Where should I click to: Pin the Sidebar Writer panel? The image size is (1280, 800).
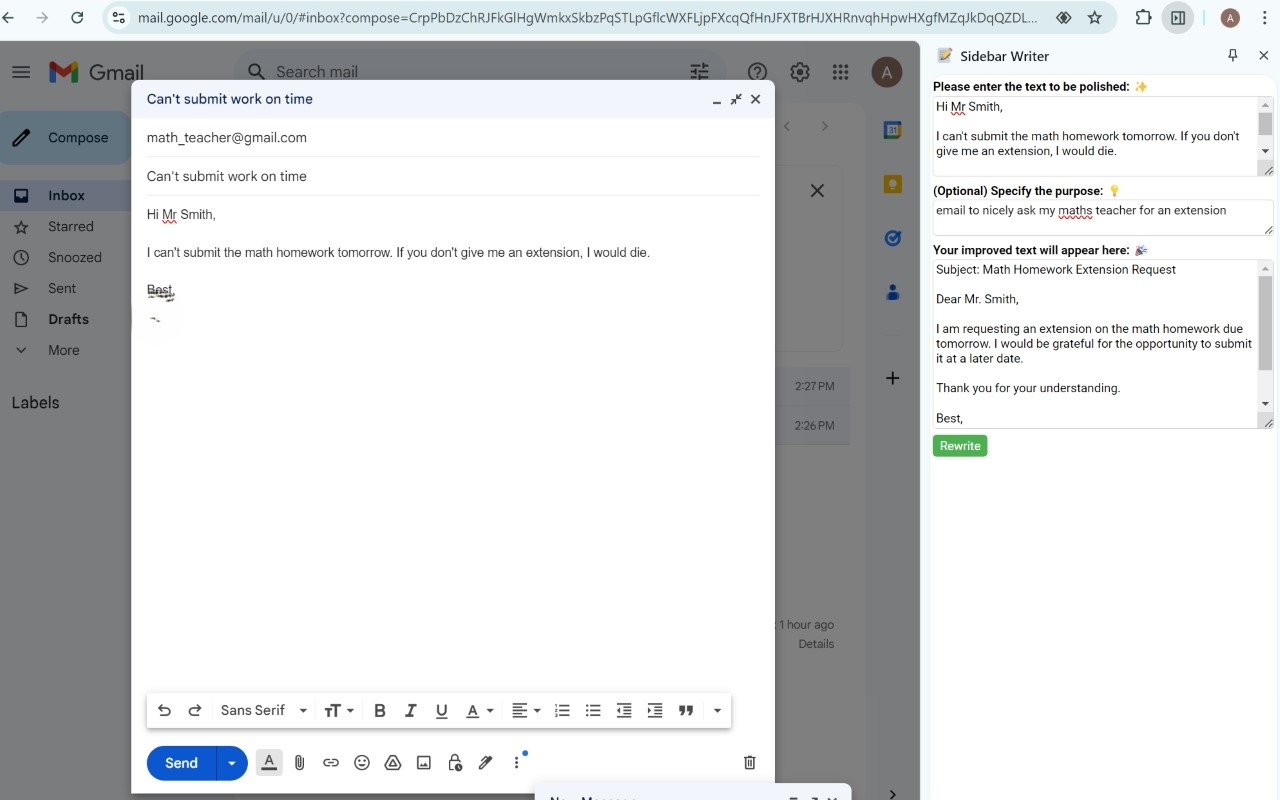pyautogui.click(x=1232, y=56)
